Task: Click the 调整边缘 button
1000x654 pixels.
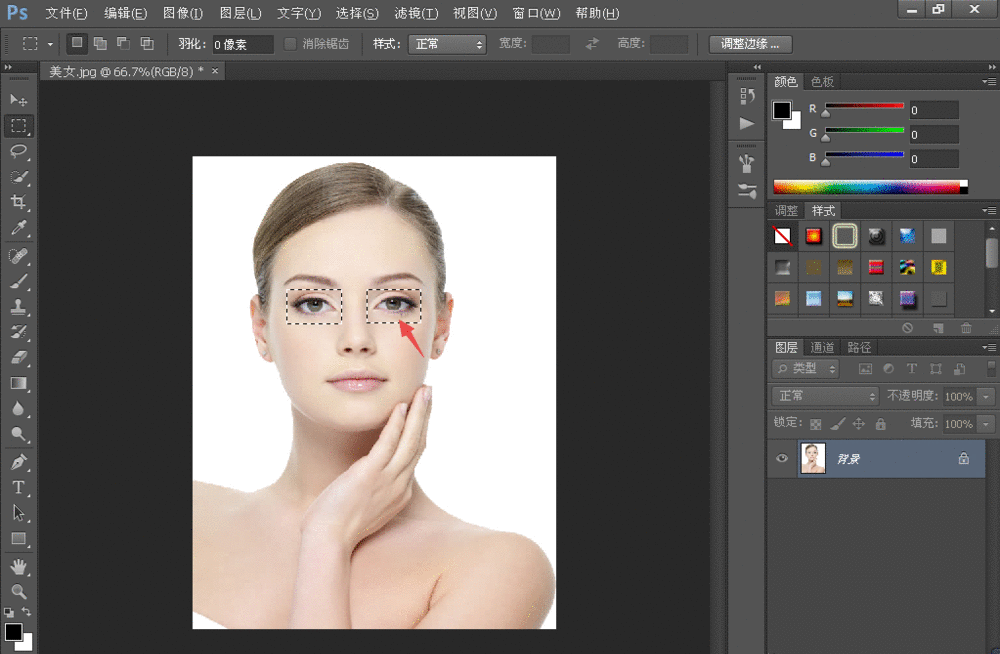Action: (750, 44)
